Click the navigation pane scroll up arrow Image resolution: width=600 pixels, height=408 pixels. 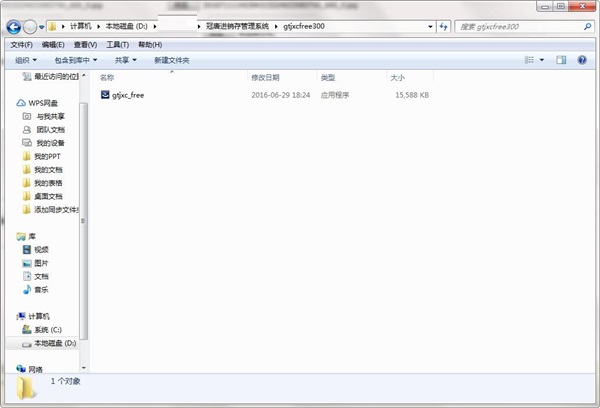84,75
